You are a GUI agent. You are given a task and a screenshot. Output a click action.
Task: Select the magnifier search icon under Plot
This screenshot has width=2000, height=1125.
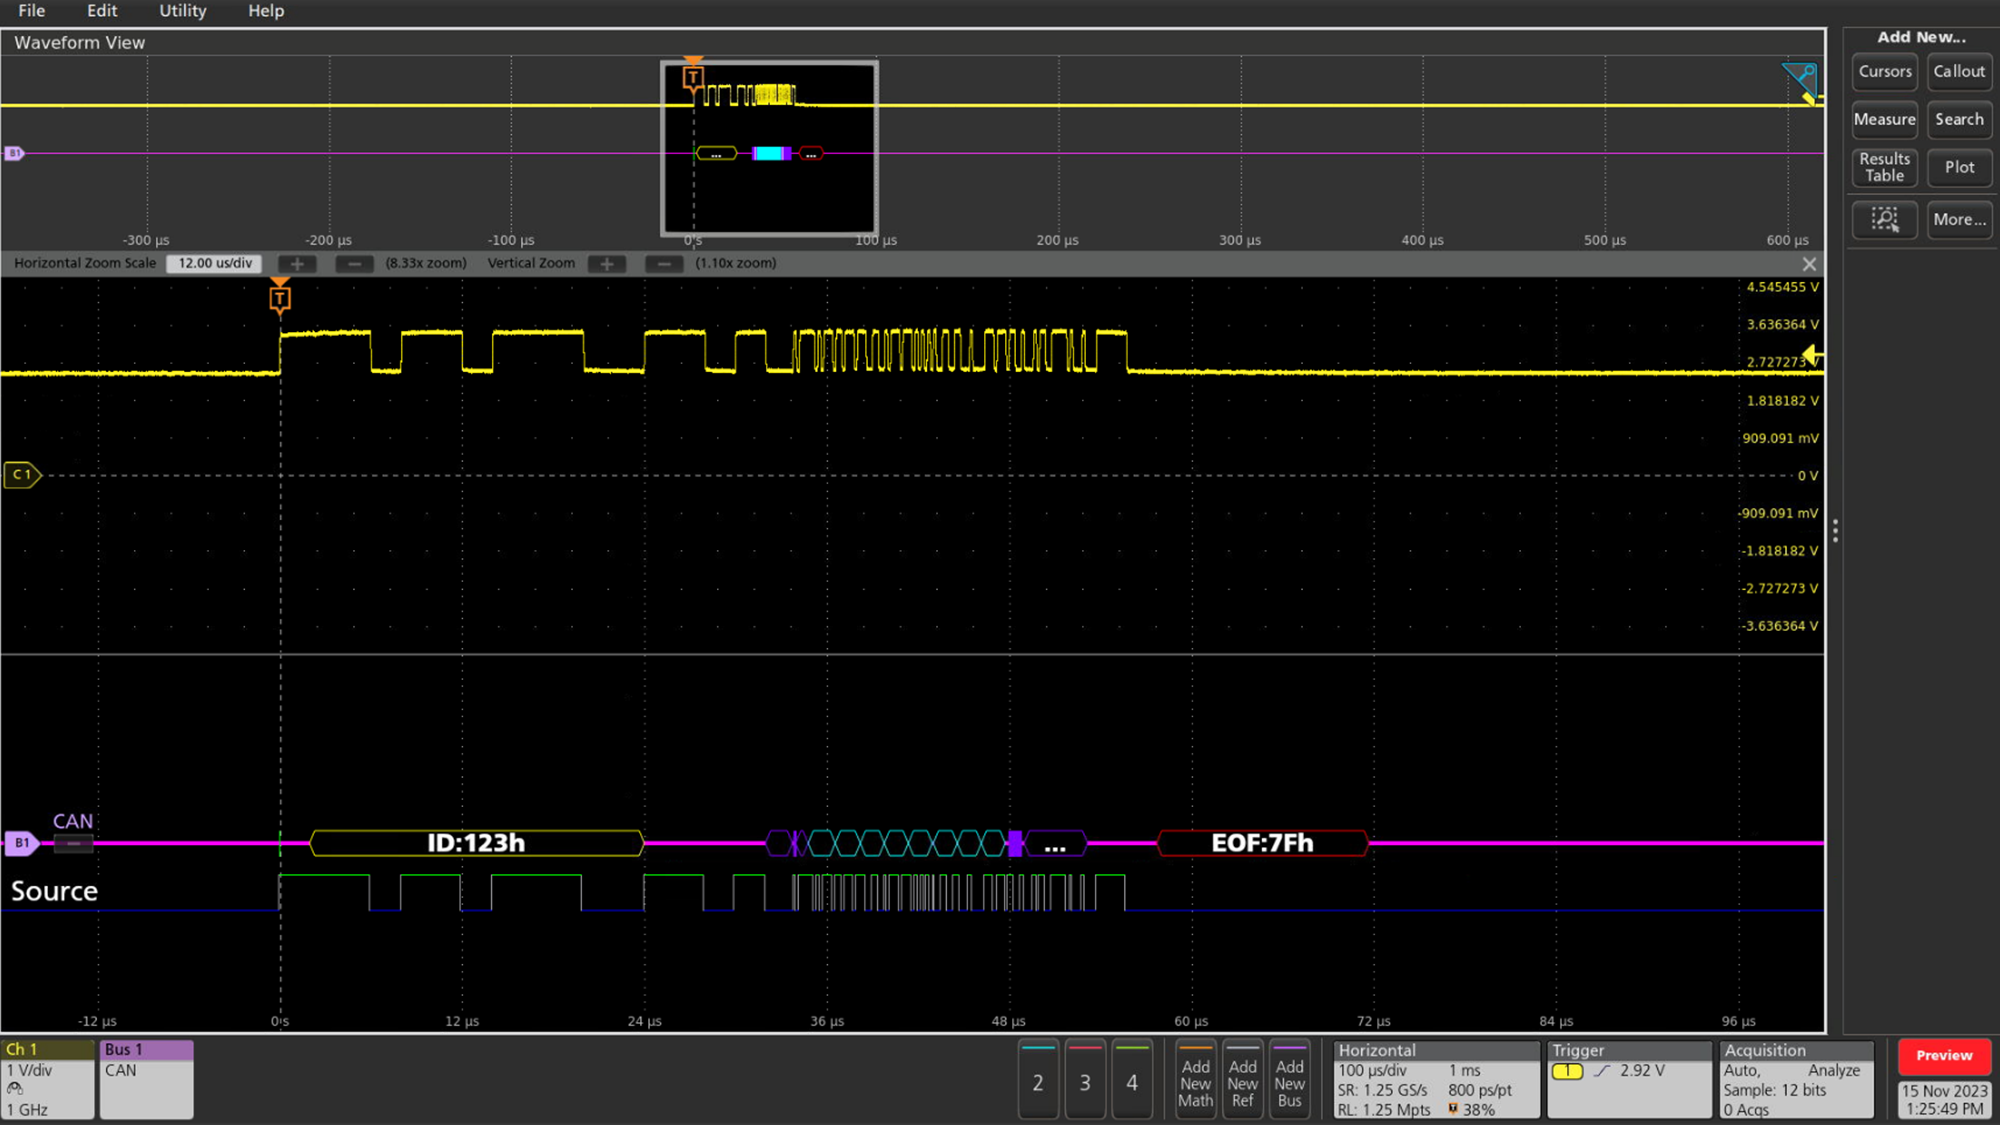coord(1884,220)
